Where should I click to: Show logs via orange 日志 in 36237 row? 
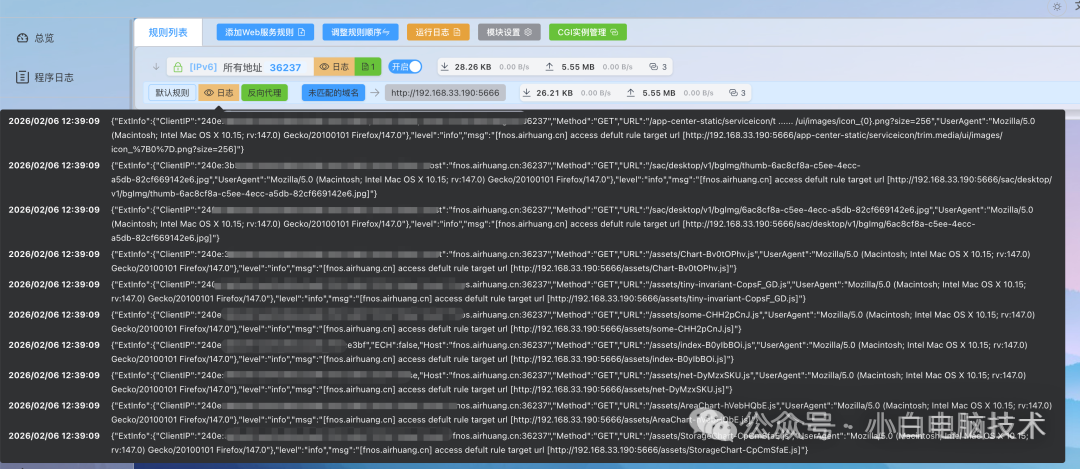point(334,67)
